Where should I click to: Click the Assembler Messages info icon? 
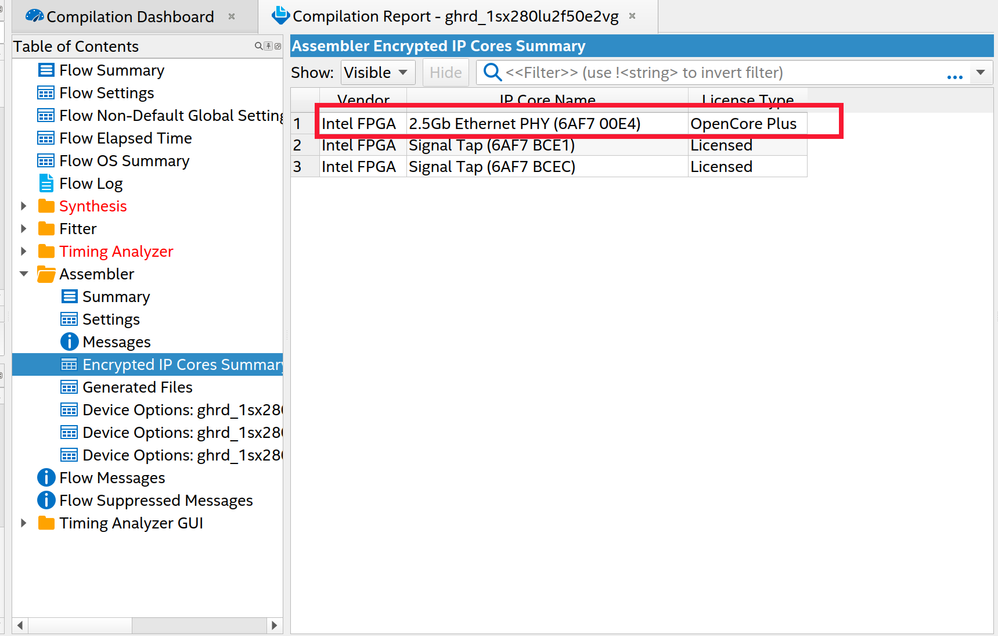69,342
